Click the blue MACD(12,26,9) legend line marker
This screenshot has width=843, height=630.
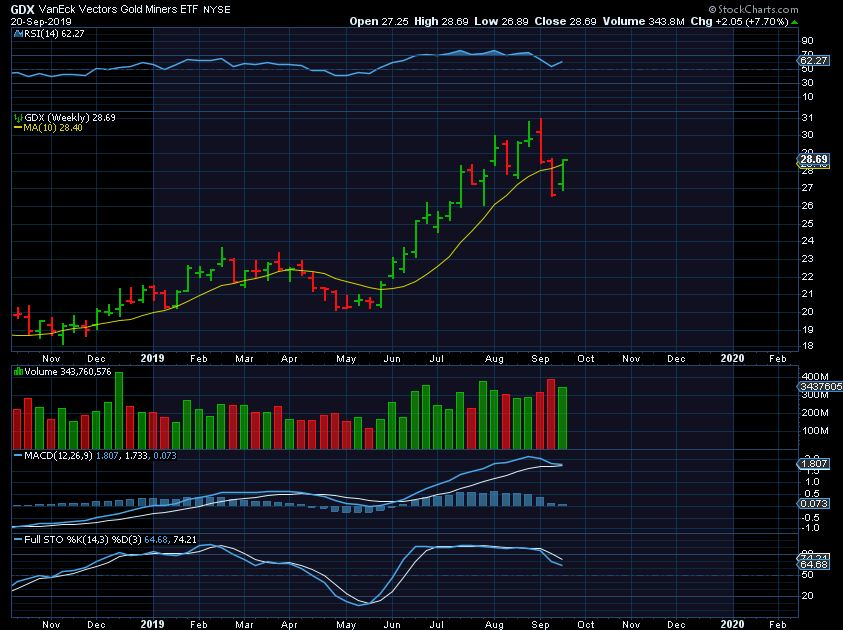click(x=18, y=456)
